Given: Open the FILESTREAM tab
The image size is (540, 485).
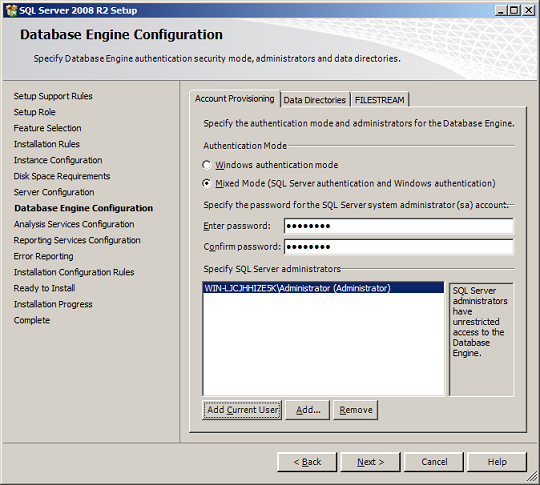Looking at the screenshot, I should (380, 100).
